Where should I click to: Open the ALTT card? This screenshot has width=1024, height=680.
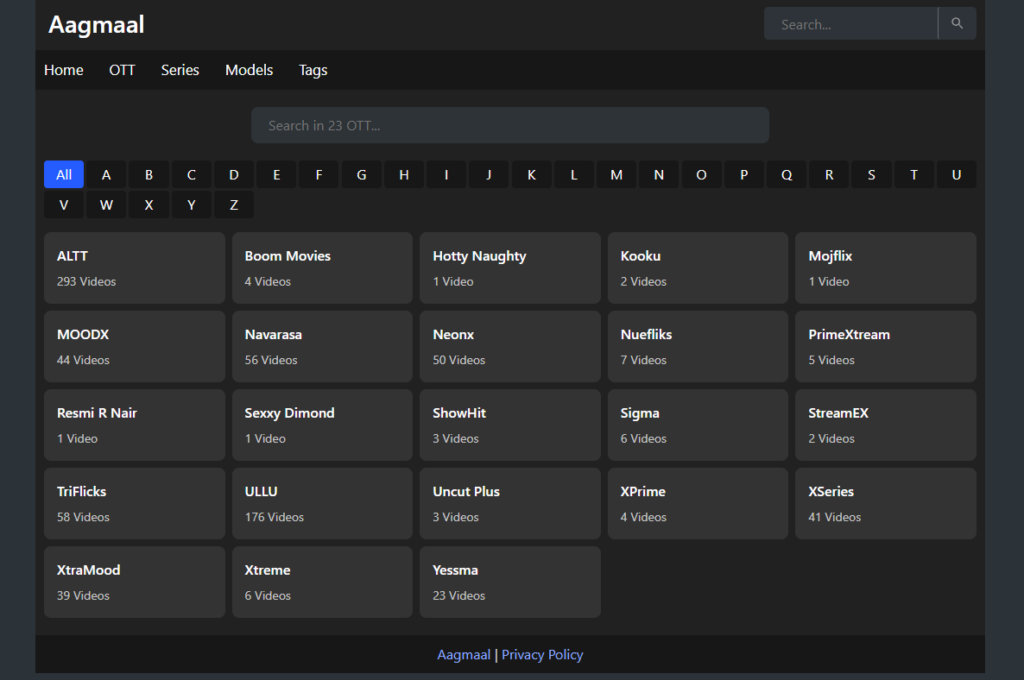click(135, 268)
